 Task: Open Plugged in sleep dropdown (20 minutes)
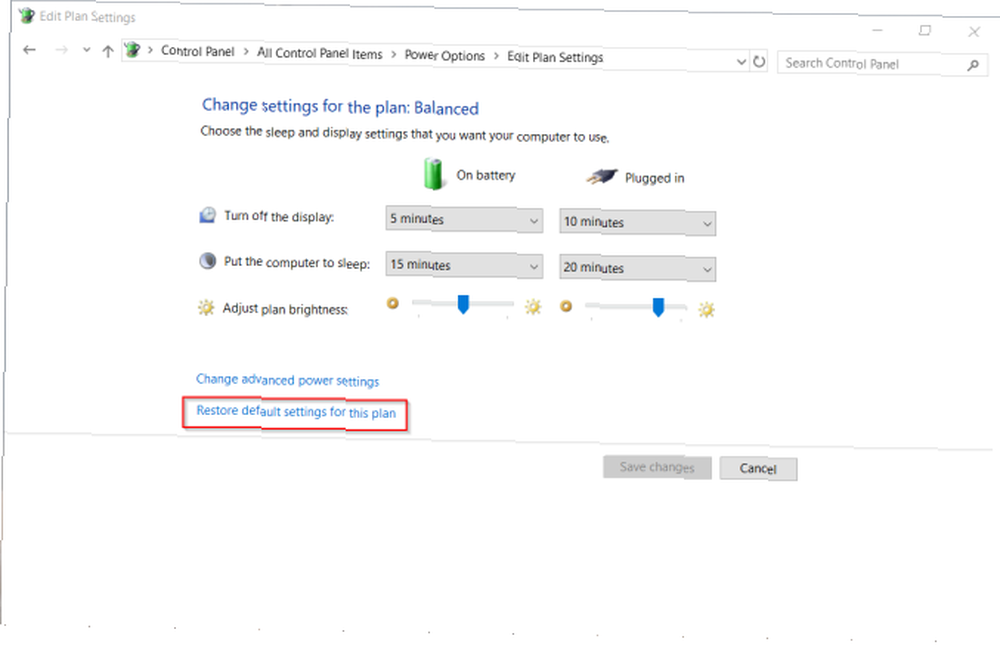click(637, 268)
